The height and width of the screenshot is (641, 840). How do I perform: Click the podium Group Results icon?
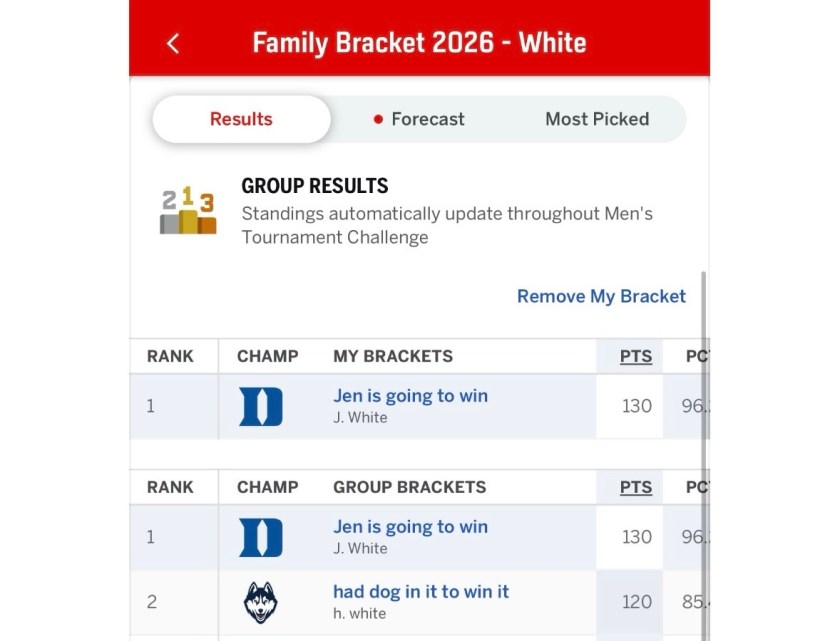(x=188, y=209)
